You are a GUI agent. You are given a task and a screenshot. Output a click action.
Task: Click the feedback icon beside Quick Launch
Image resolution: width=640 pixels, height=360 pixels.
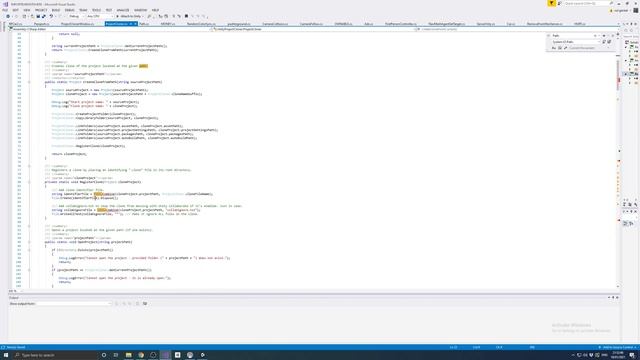pyautogui.click(x=560, y=3)
